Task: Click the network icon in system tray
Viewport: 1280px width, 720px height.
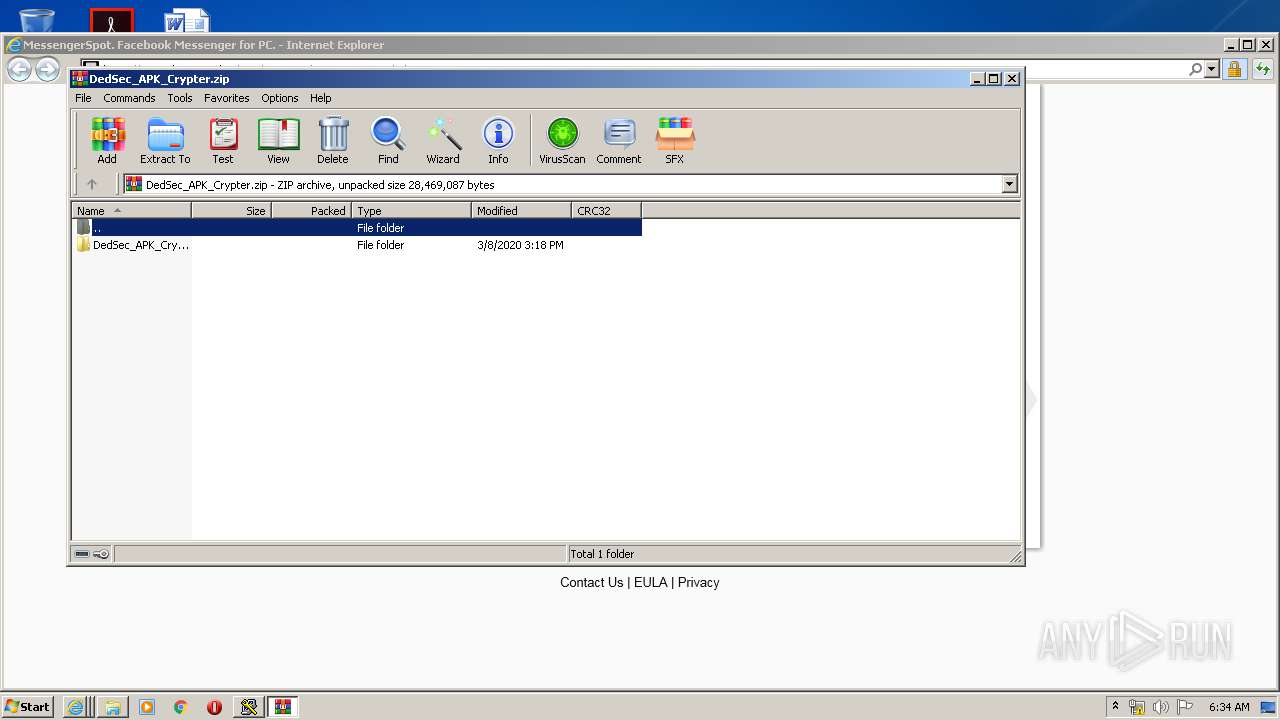Action: pos(1137,707)
